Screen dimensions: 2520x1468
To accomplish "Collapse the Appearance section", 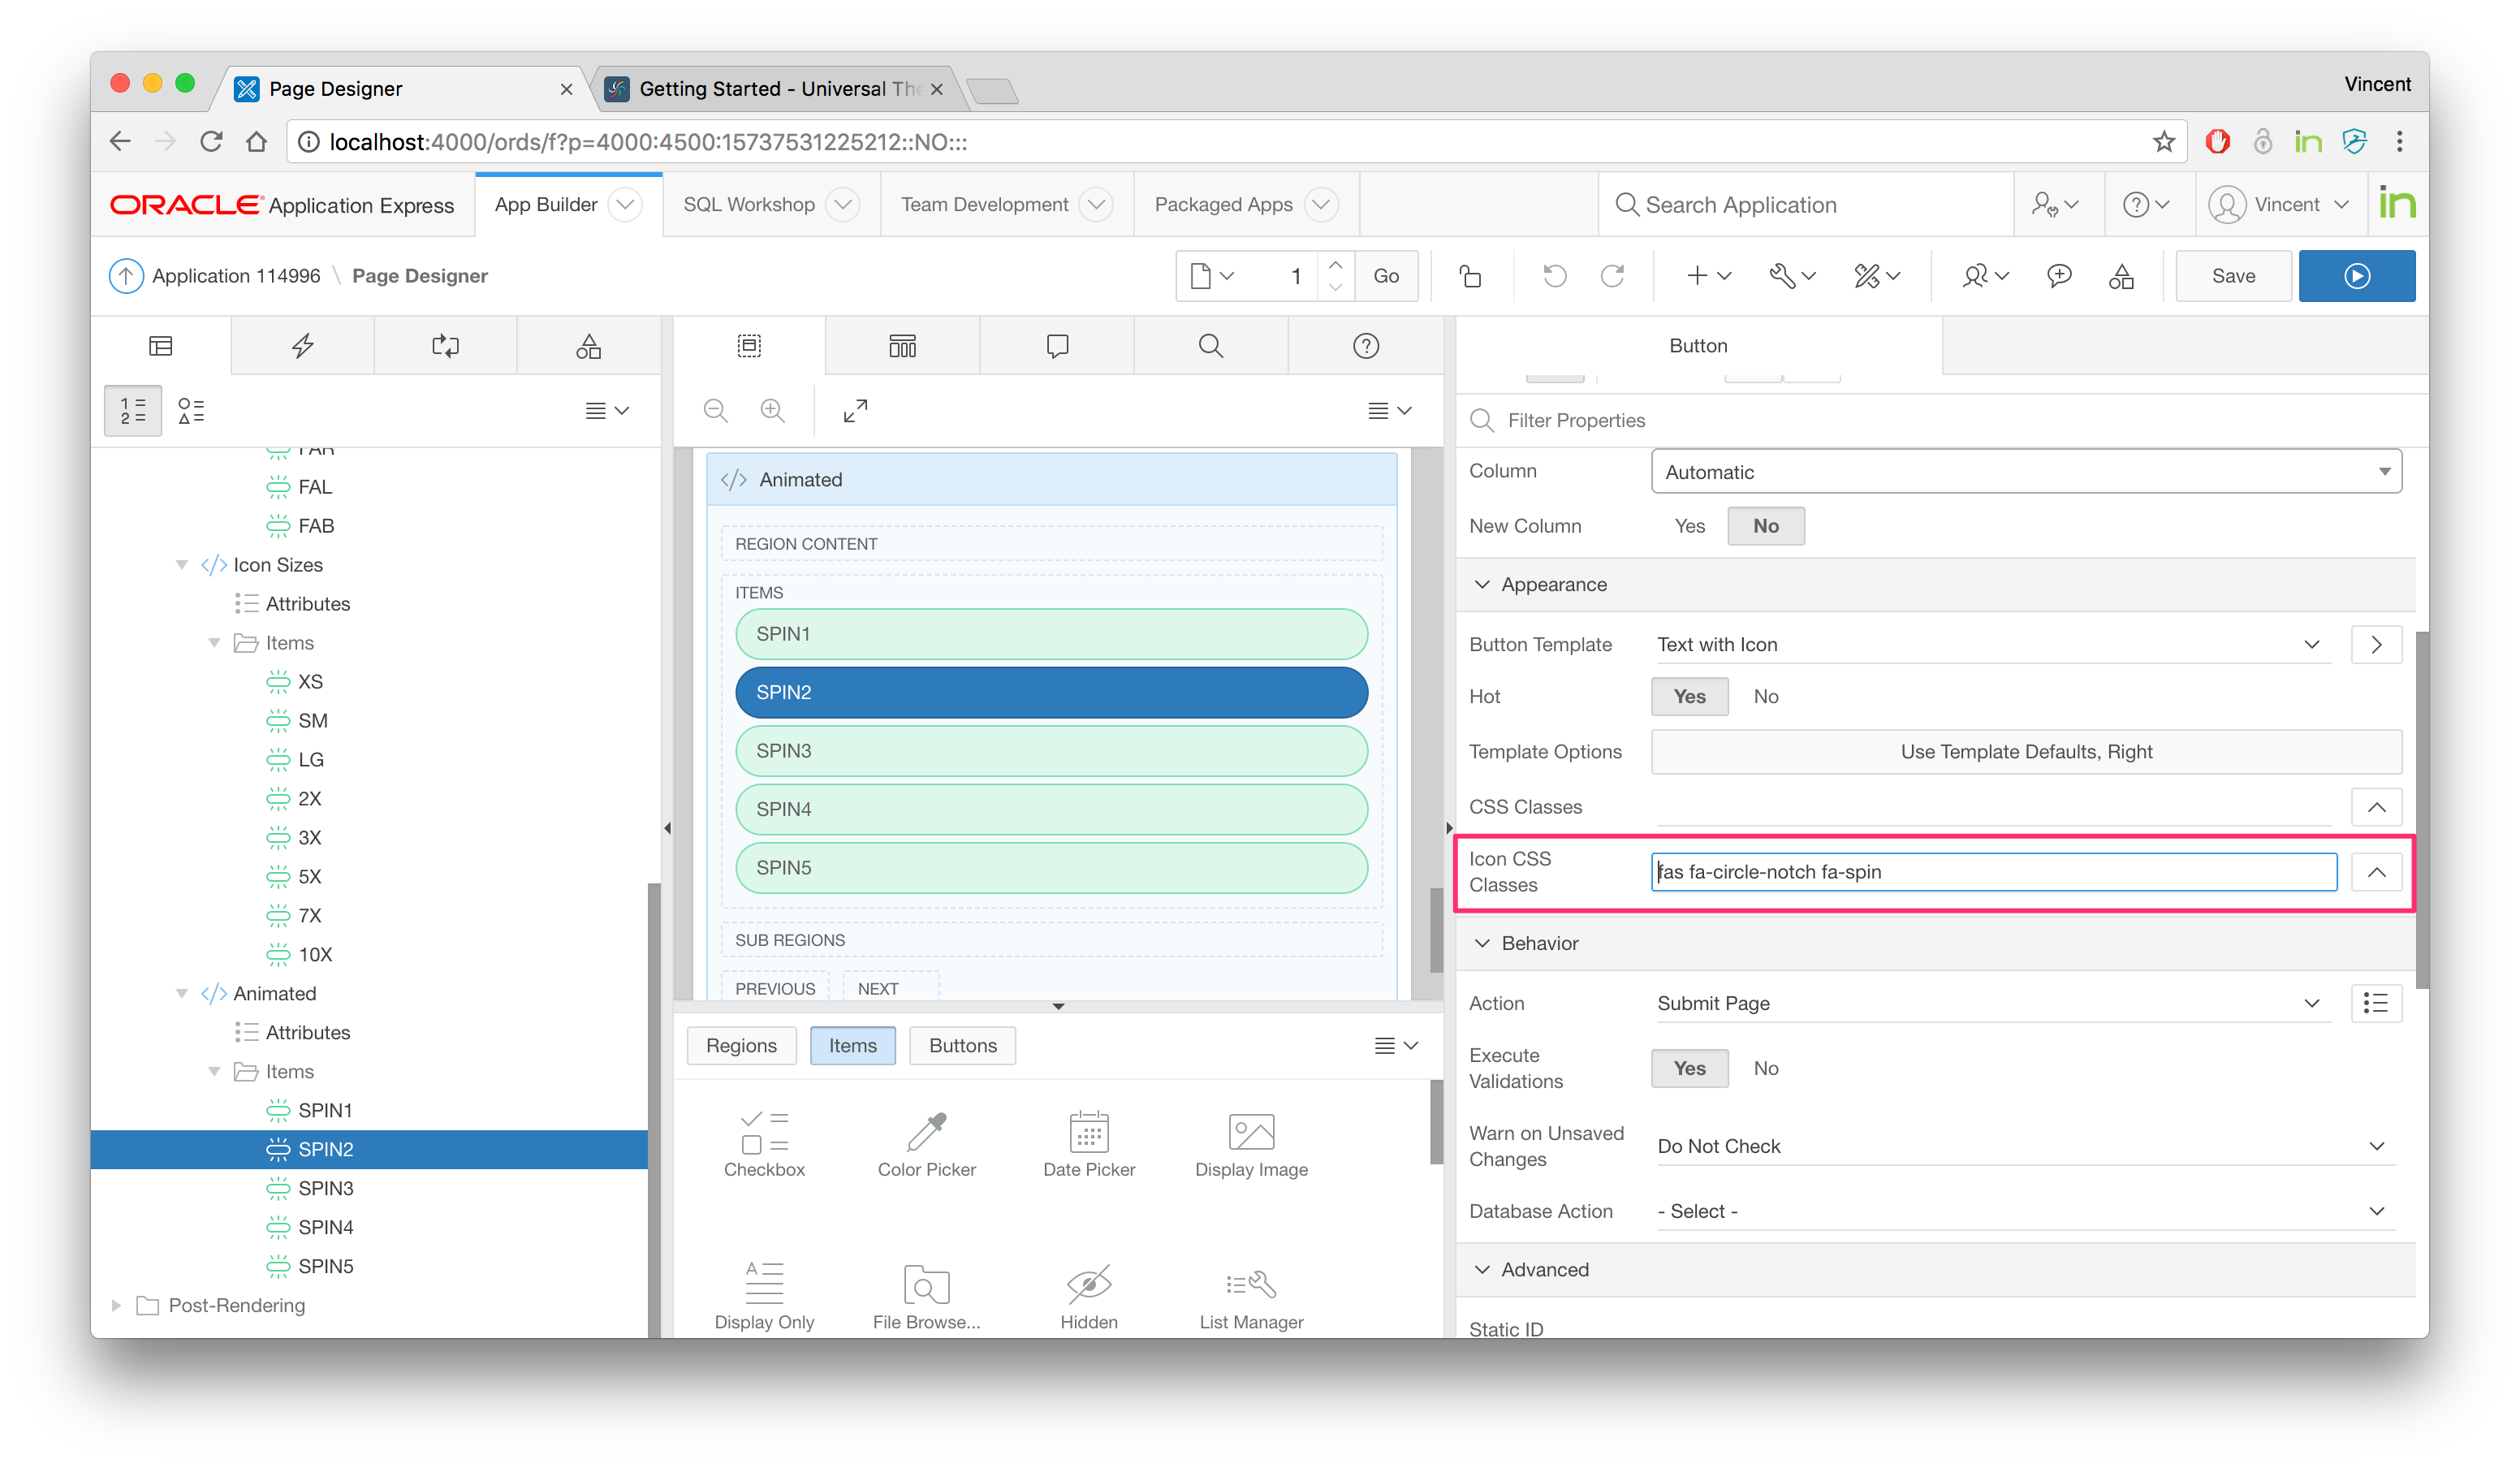I will (x=1482, y=585).
